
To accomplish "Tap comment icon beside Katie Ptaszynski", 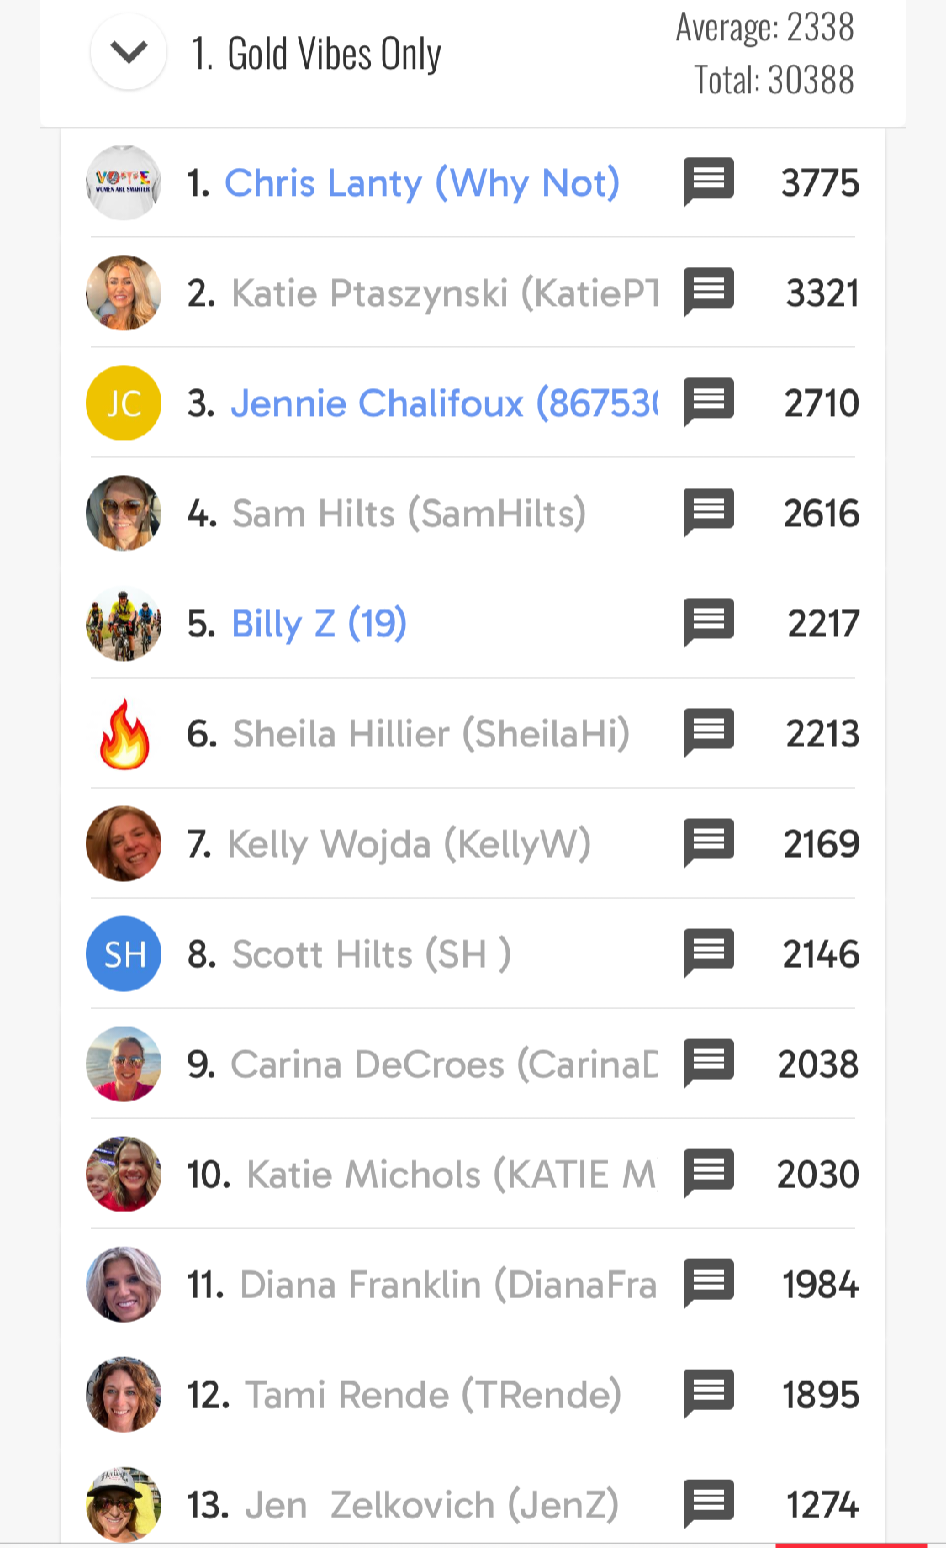I will (709, 291).
